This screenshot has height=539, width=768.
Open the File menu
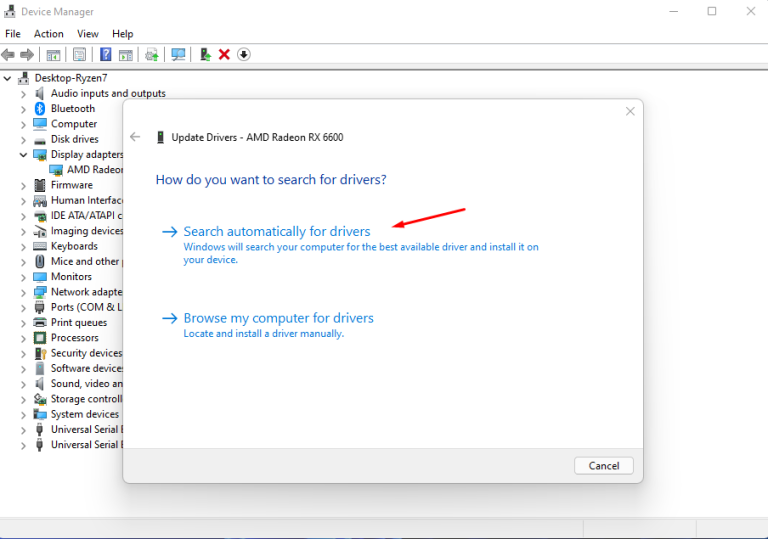13,34
